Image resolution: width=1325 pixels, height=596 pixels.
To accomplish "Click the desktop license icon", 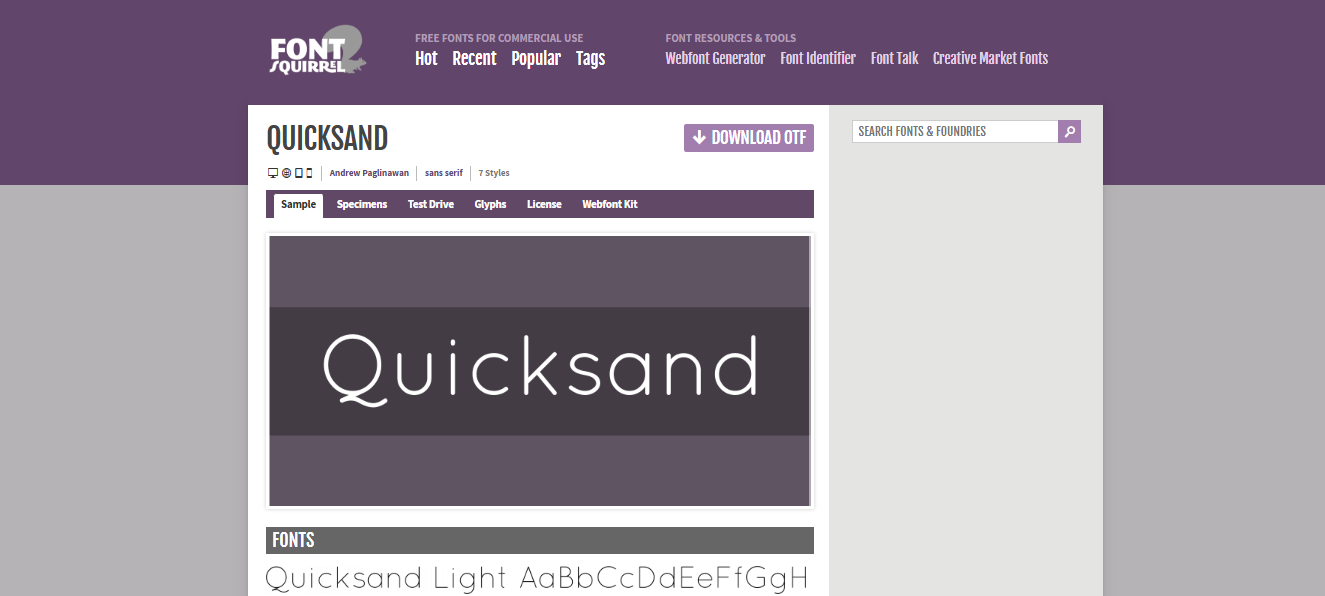I will pyautogui.click(x=272, y=173).
